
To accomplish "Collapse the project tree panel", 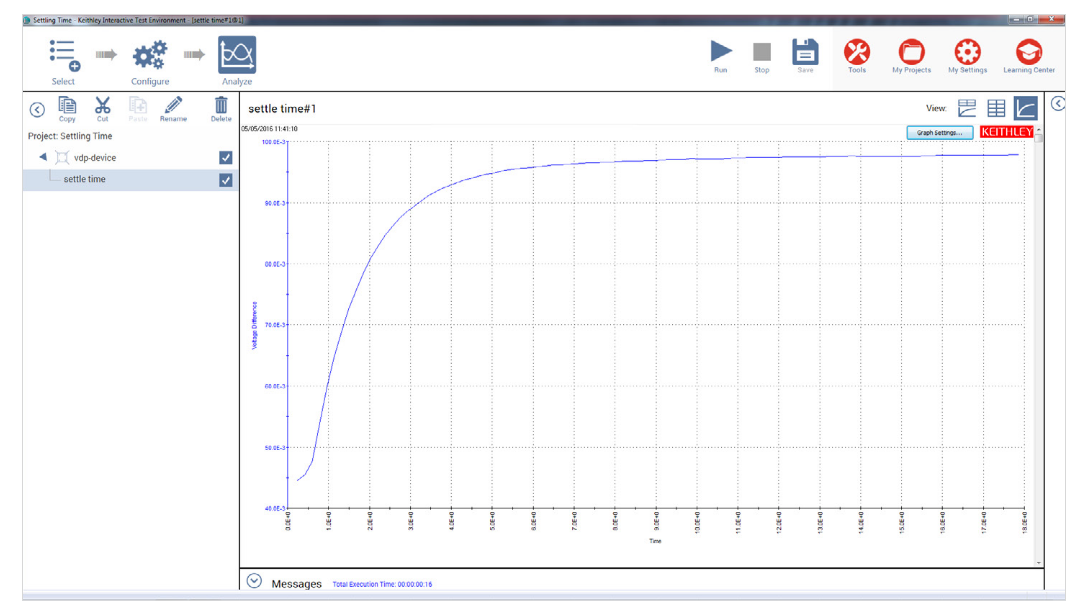I will coord(37,108).
